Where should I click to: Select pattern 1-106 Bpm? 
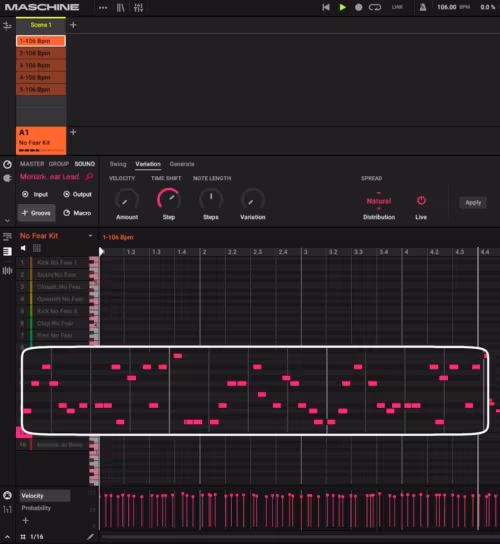coord(41,41)
